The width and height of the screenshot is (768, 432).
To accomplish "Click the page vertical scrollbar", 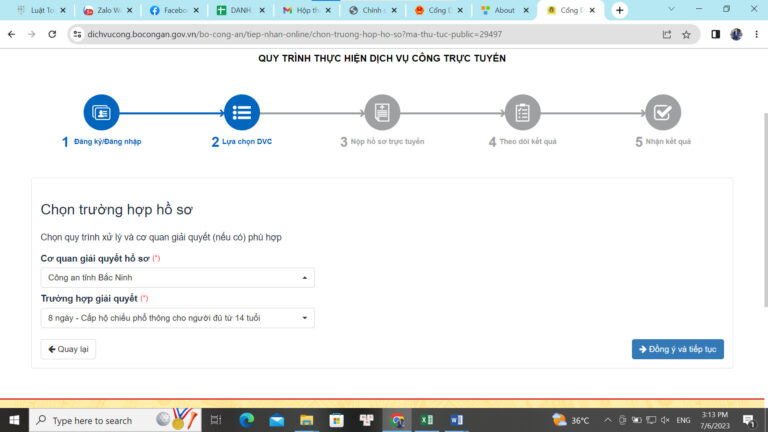I will coord(765,211).
